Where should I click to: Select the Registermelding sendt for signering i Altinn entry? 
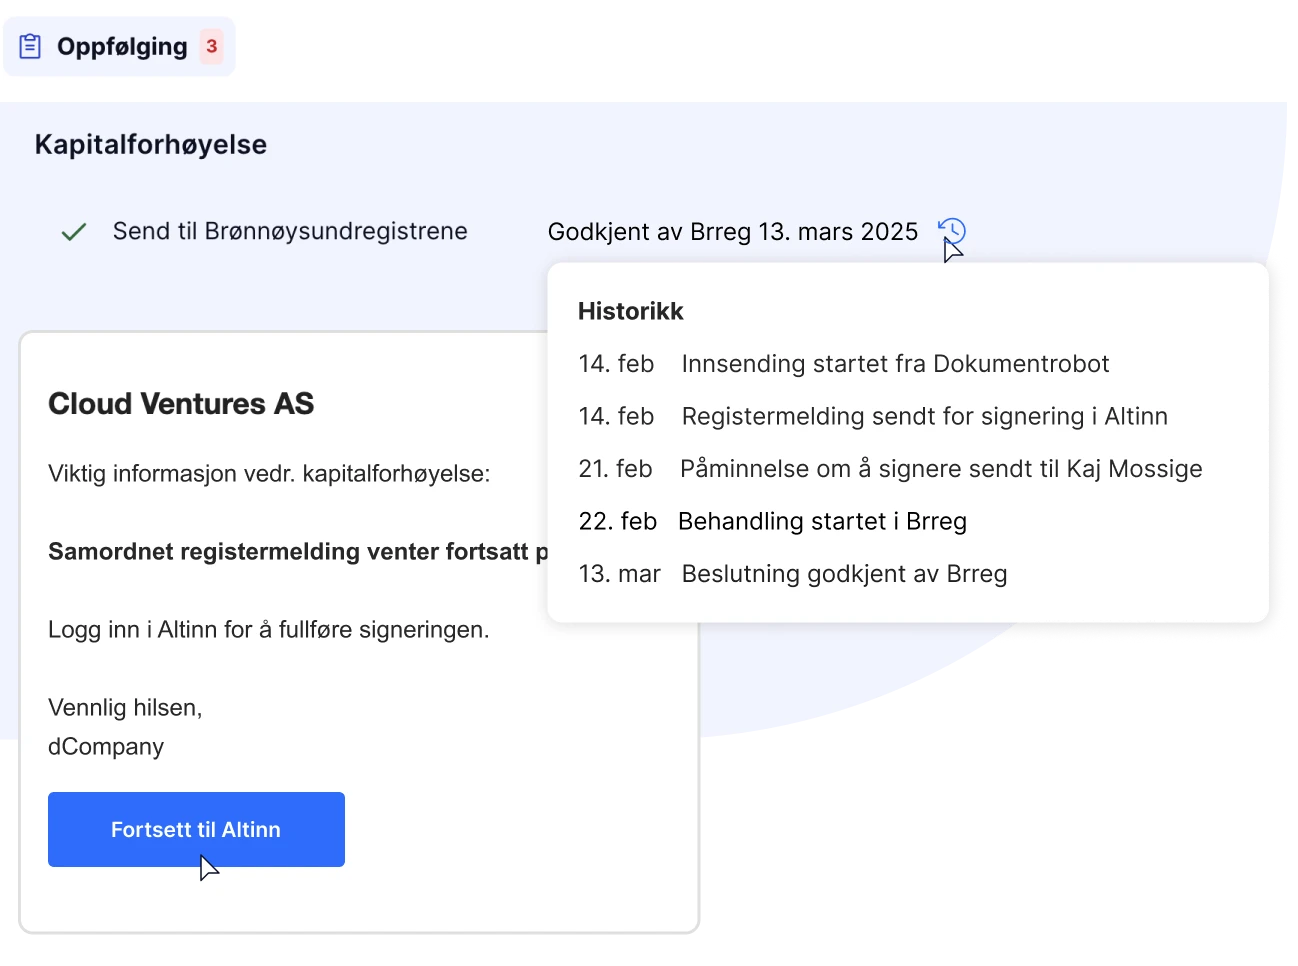pyautogui.click(x=924, y=416)
